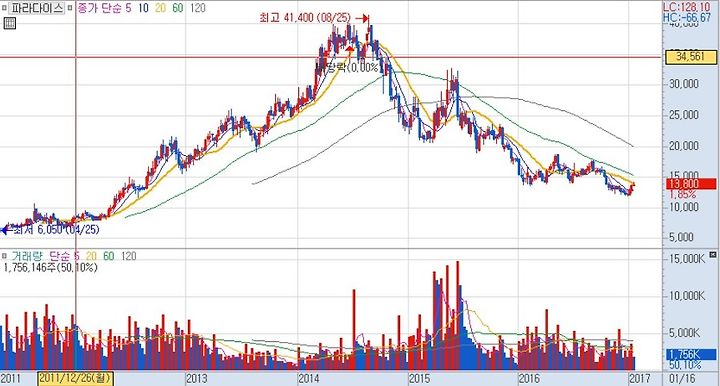This screenshot has width=720, height=386.
Task: Click the small square beside 파라다이스 name
Action: [x=5, y=8]
